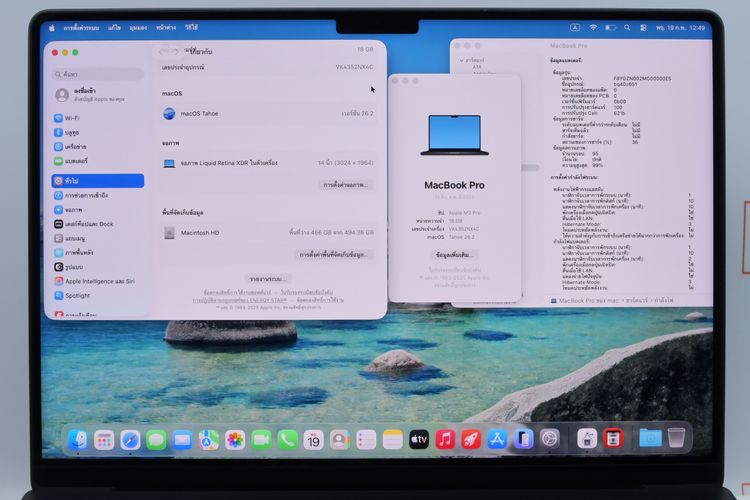Viewport: 750px width, 500px height.
Task: Open the ENERGY STAR compliance link
Action: pos(240,300)
